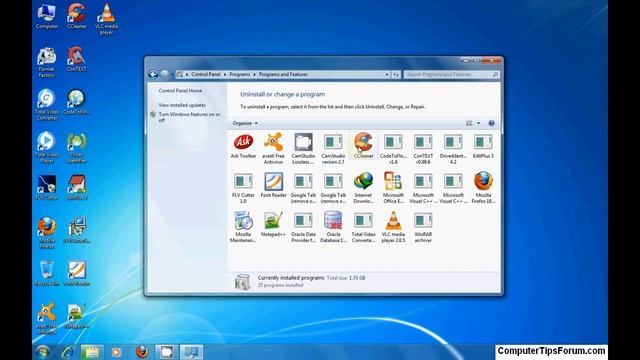
Task: Click Programs in address breadcrumb
Action: pos(240,75)
